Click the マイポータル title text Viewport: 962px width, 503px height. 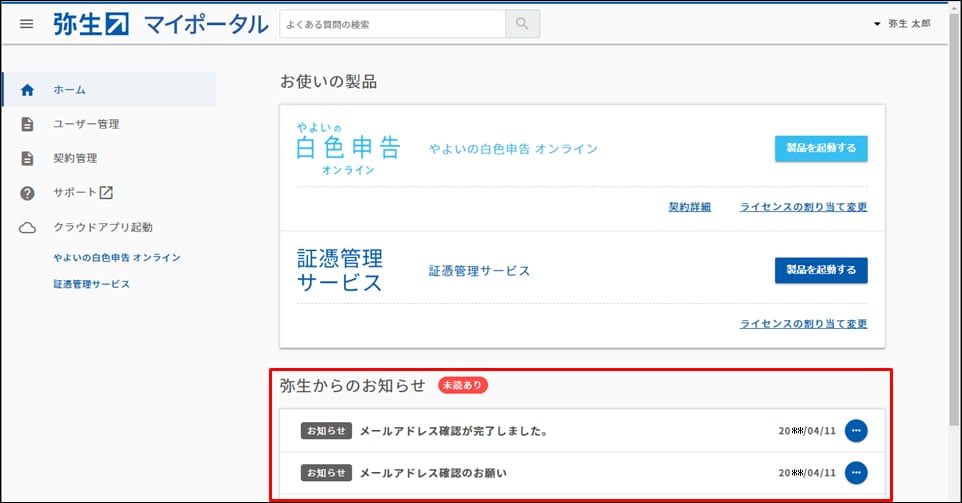click(x=206, y=25)
